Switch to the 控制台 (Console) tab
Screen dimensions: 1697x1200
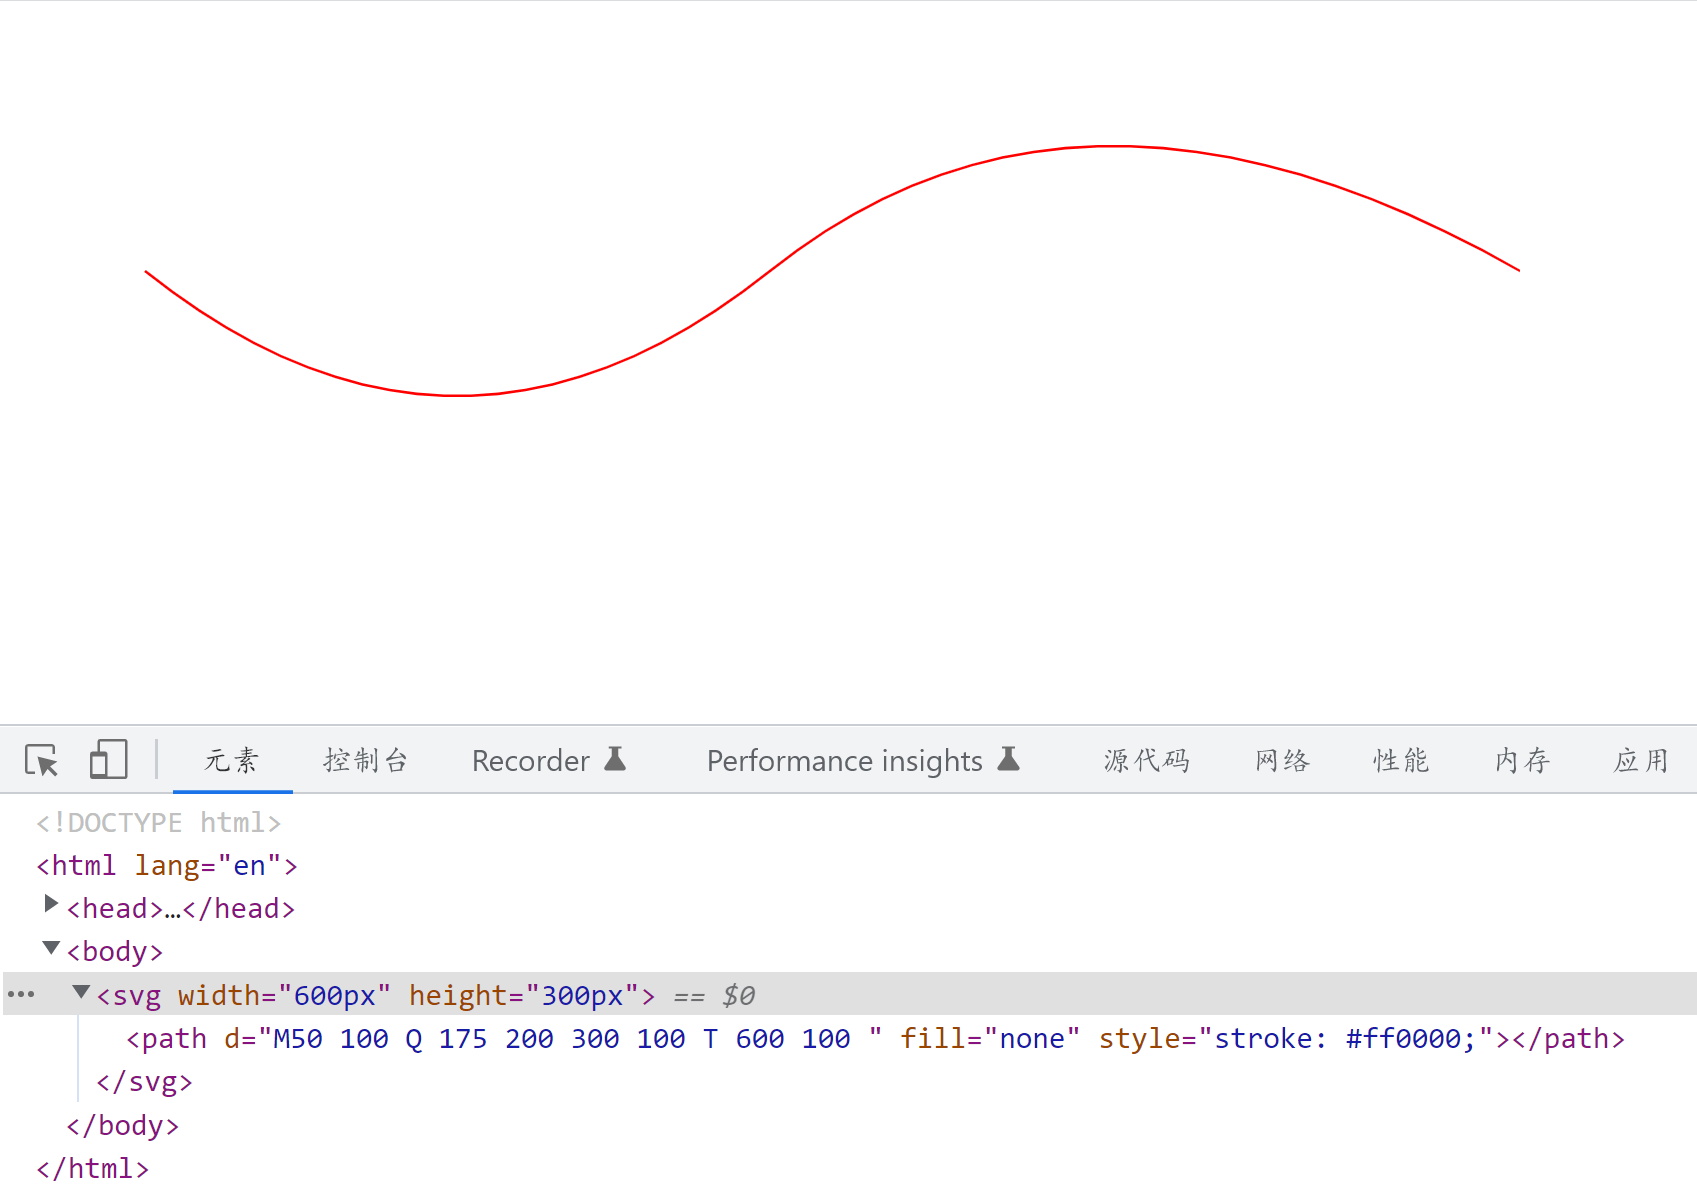(x=366, y=760)
